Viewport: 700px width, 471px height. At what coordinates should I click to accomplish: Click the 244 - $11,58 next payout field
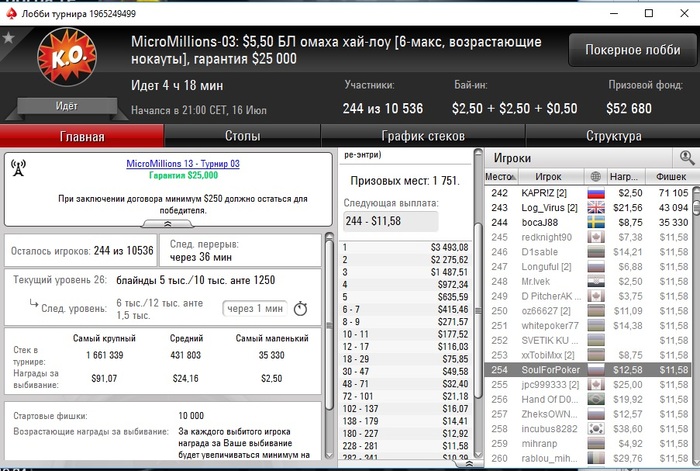(x=391, y=221)
